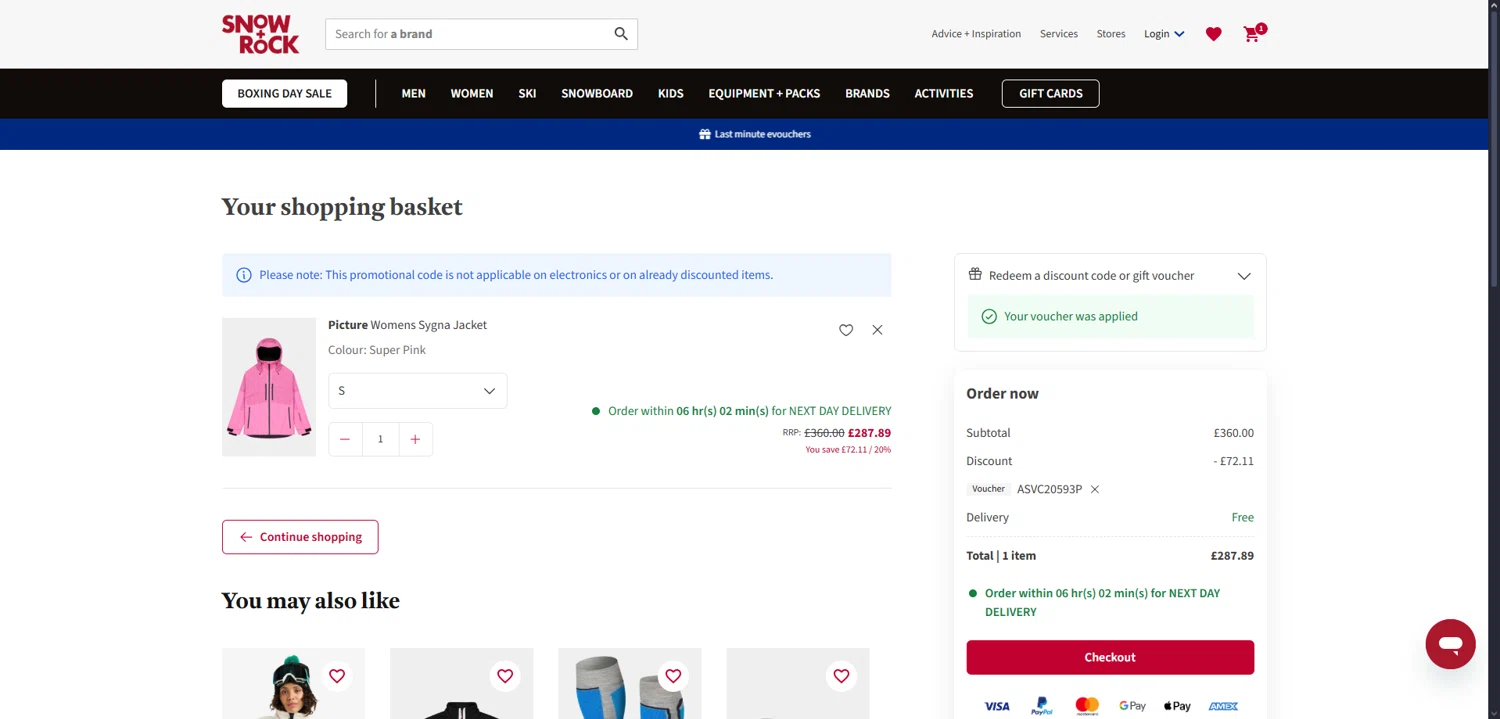
Task: Open the size S dropdown
Action: (418, 391)
